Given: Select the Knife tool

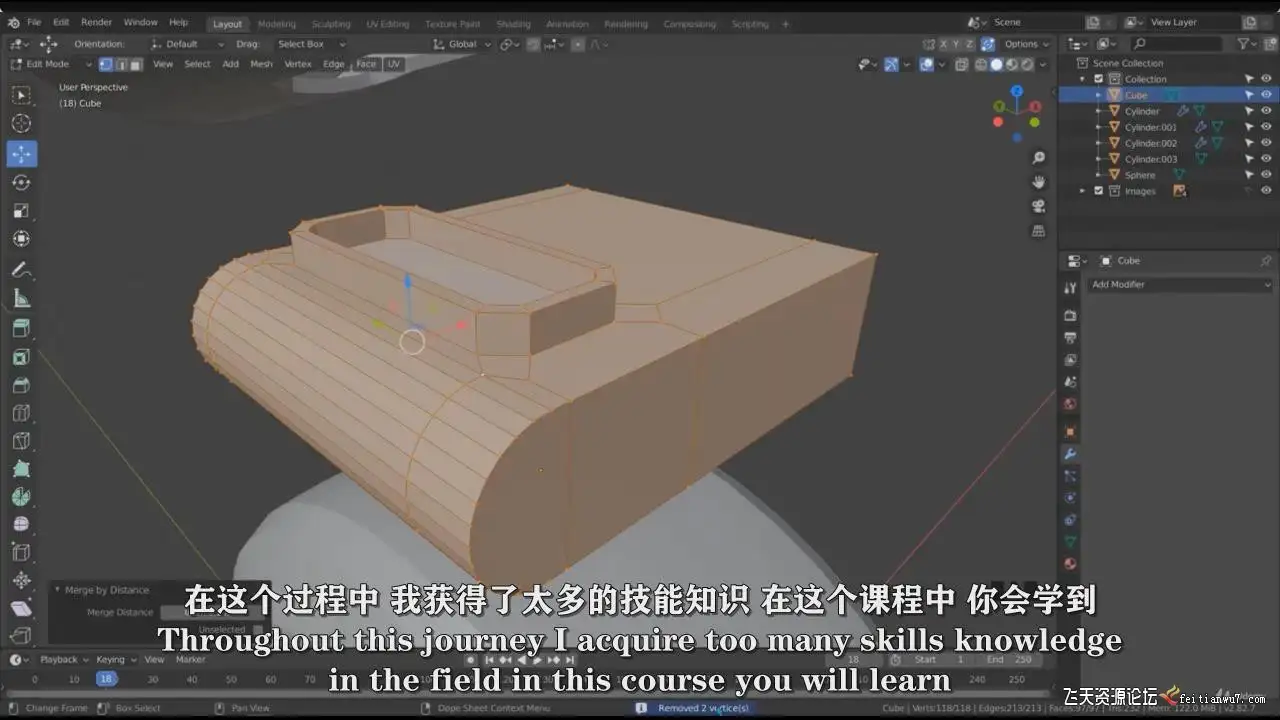Looking at the screenshot, I should pyautogui.click(x=21, y=441).
